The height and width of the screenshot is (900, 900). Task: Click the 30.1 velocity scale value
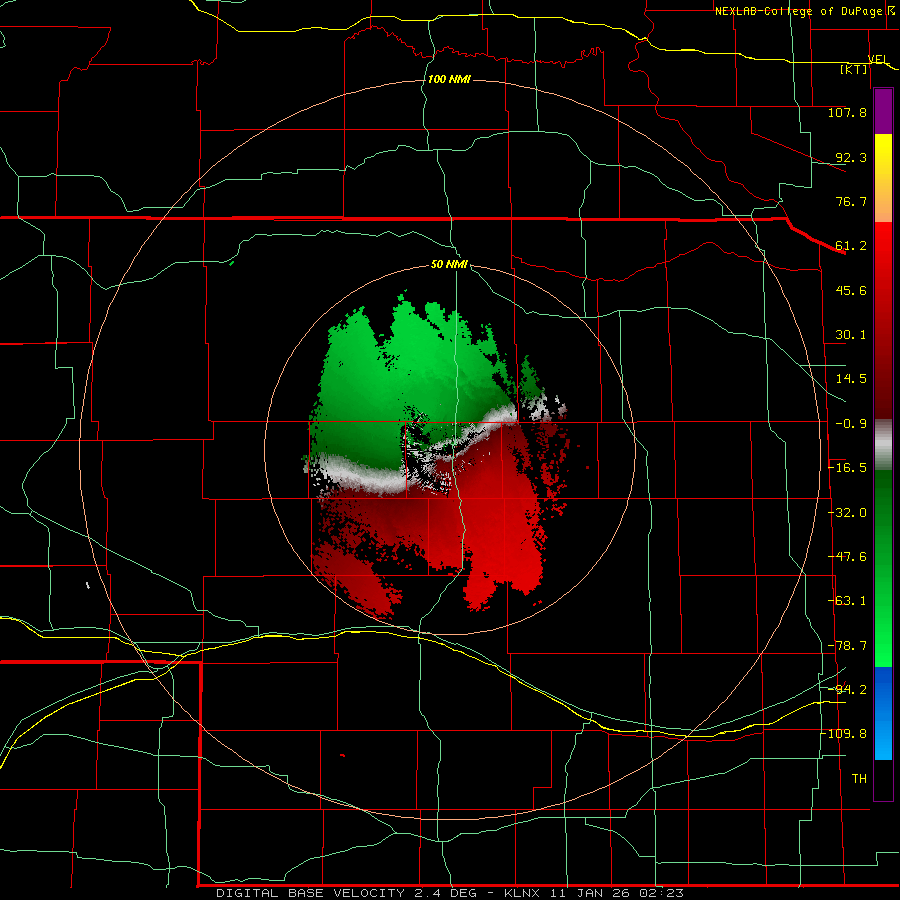[851, 335]
